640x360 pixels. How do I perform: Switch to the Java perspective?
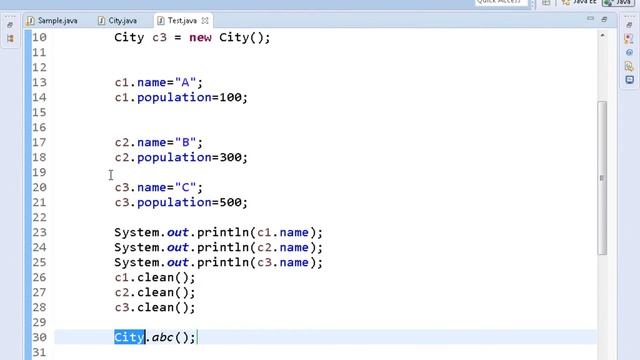(618, 2)
